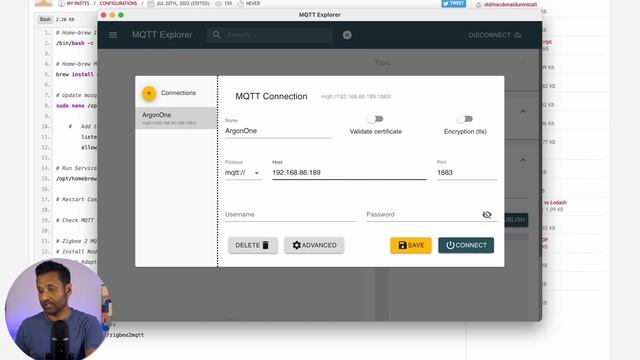640x360 pixels.
Task: Open Advanced connection settings
Action: point(314,245)
